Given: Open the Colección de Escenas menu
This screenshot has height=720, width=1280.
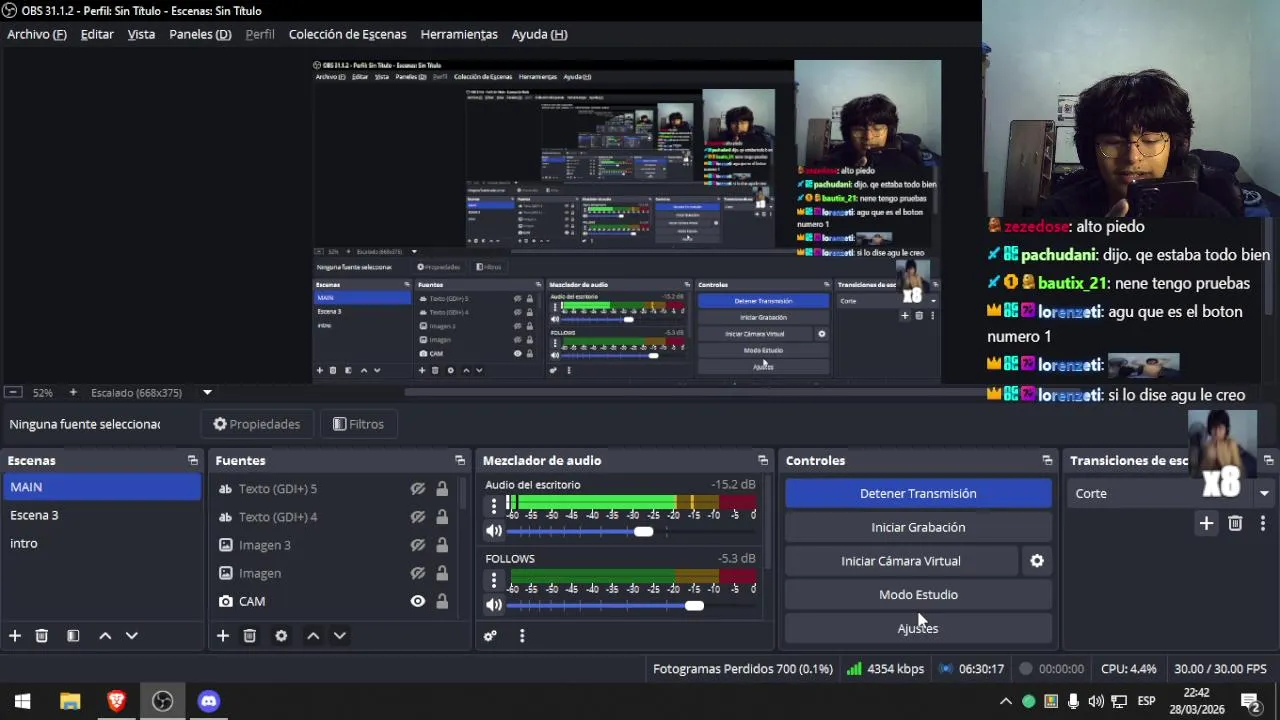Looking at the screenshot, I should pos(347,34).
